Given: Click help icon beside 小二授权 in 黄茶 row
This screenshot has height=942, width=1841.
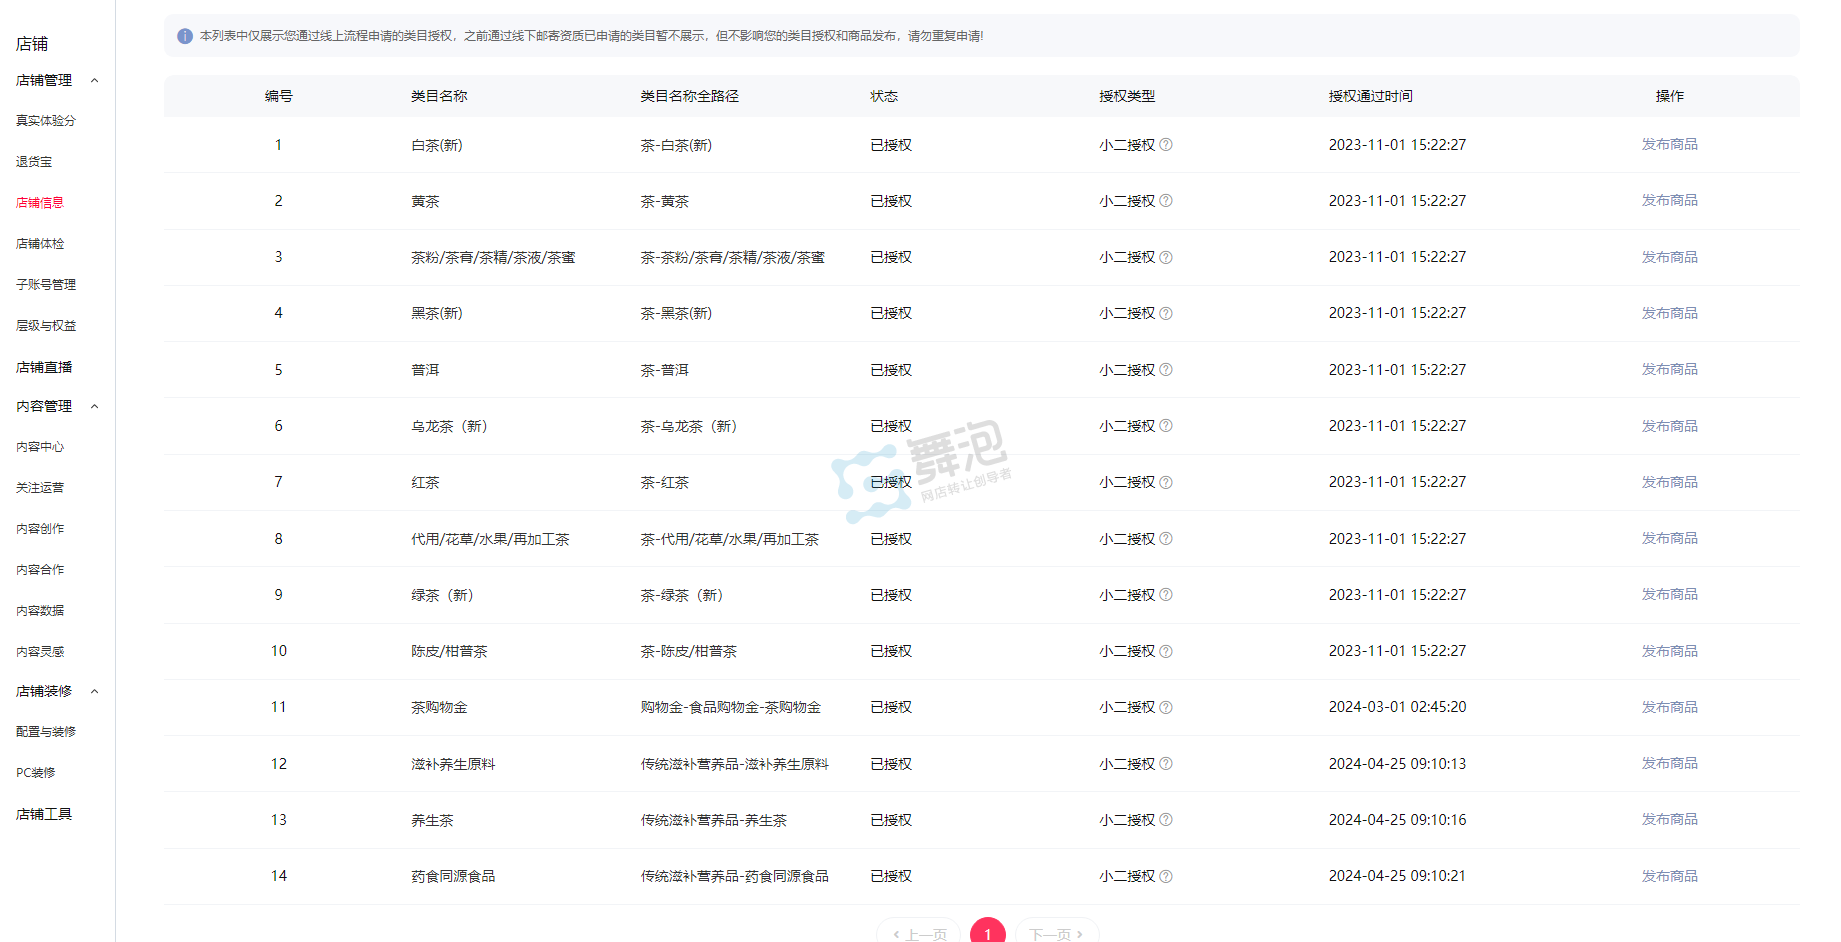Looking at the screenshot, I should [1166, 201].
